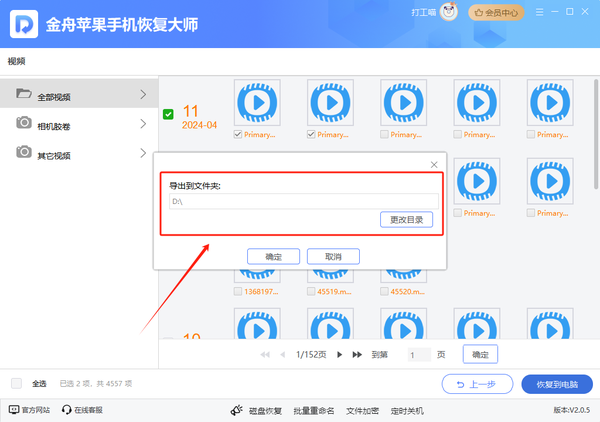Click the 其它视频 camera icon

pos(24,152)
